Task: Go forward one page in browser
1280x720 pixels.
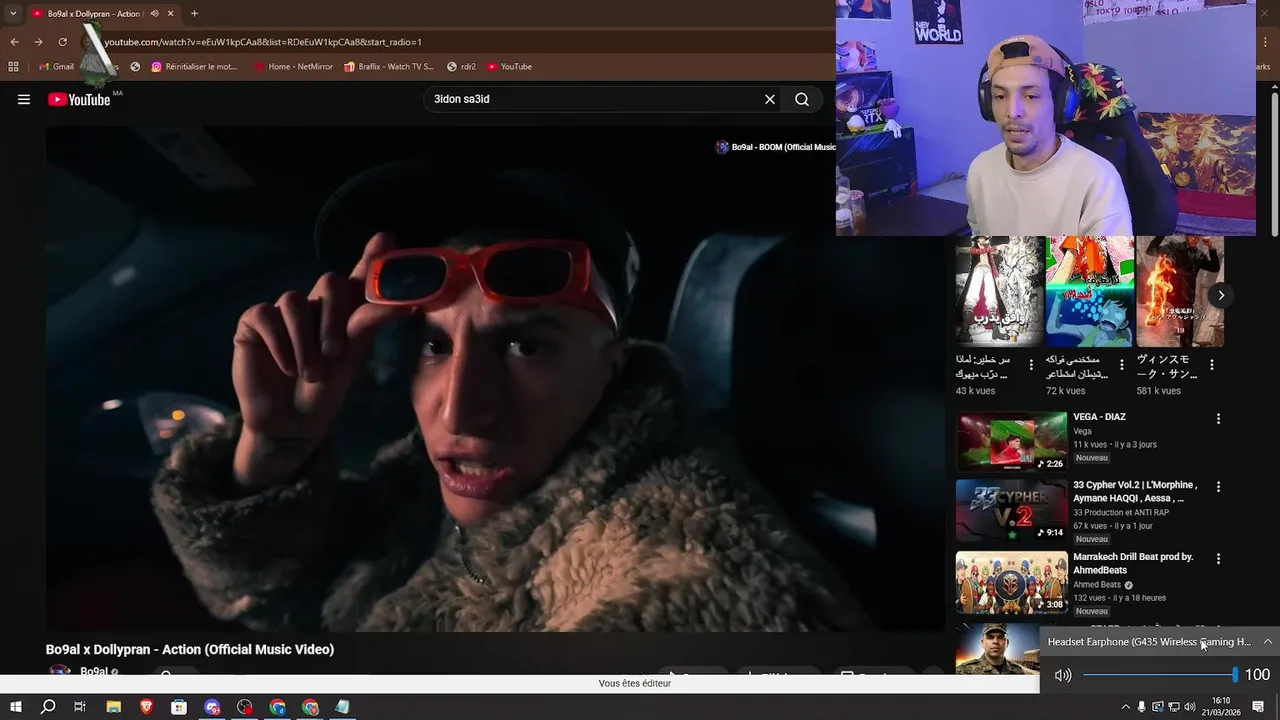Action: [38, 42]
